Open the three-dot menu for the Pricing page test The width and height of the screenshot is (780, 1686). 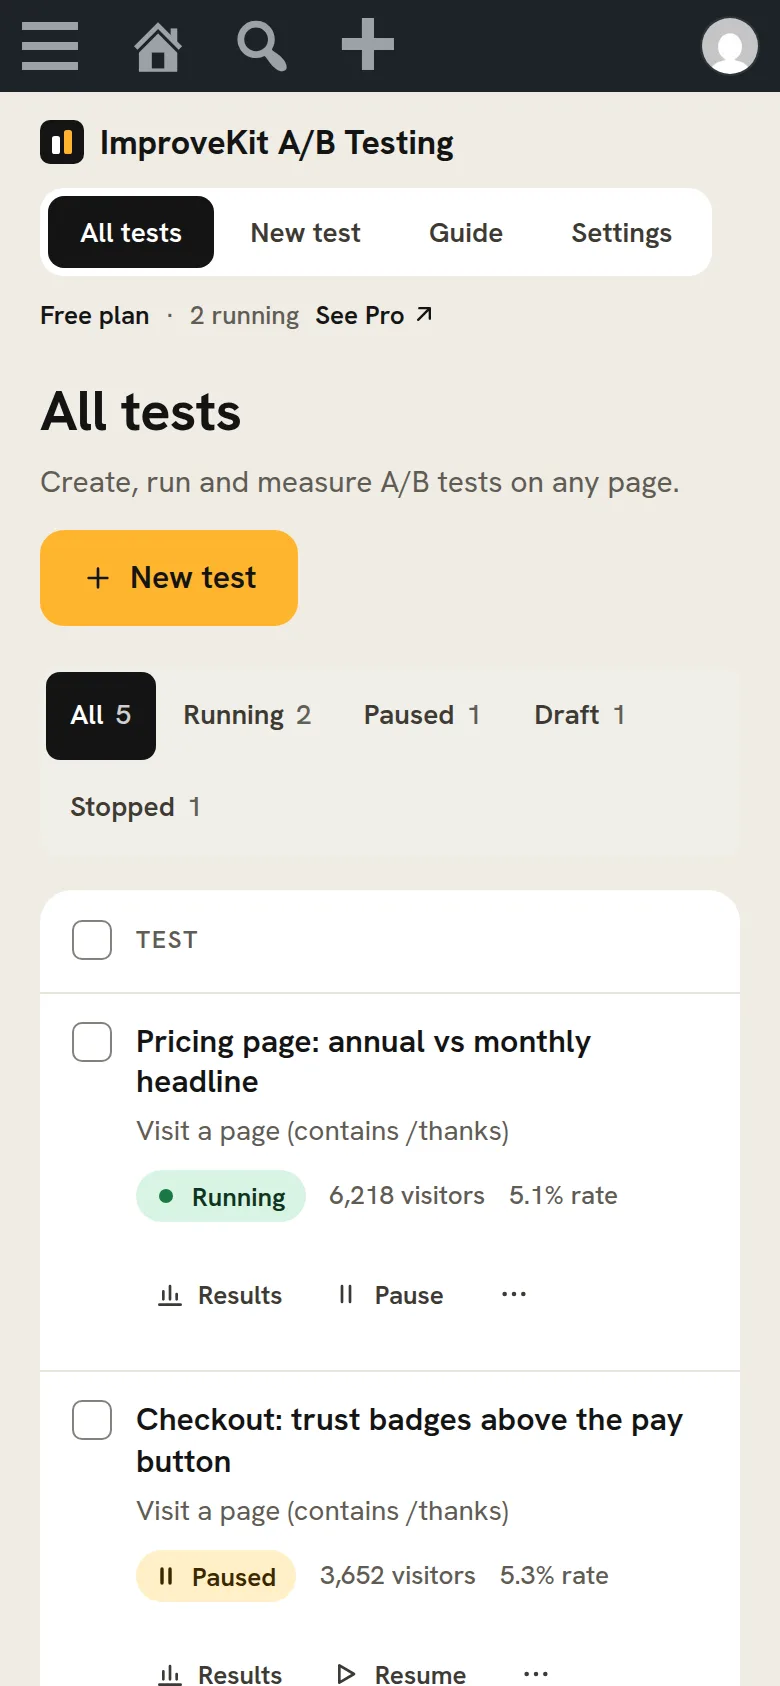[x=514, y=1294]
